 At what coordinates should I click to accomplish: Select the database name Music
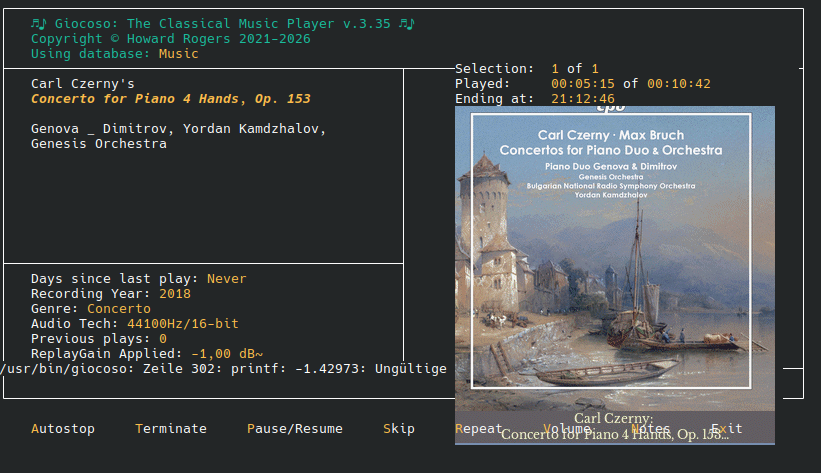(179, 54)
